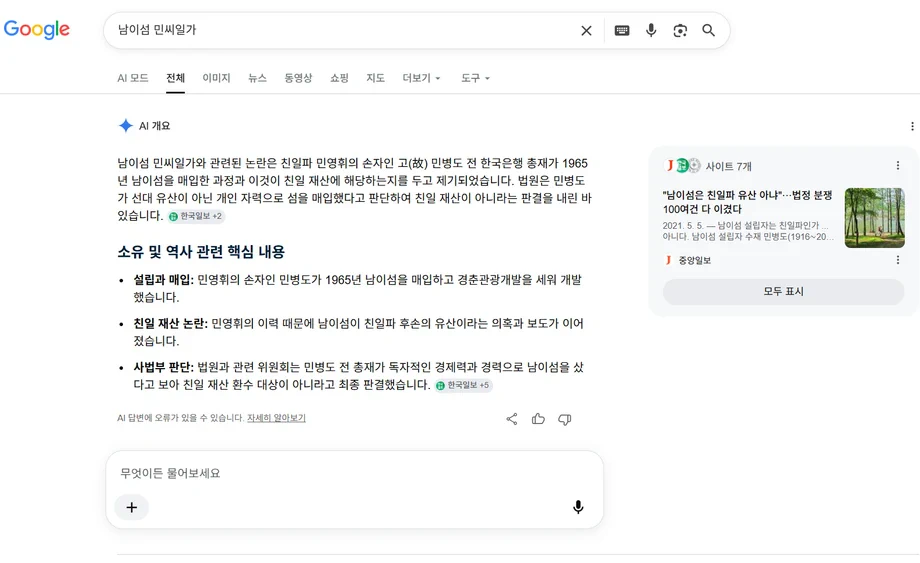Click the site favicons cluster beside 사이트 7개
This screenshot has width=920, height=563.
pyautogui.click(x=682, y=166)
